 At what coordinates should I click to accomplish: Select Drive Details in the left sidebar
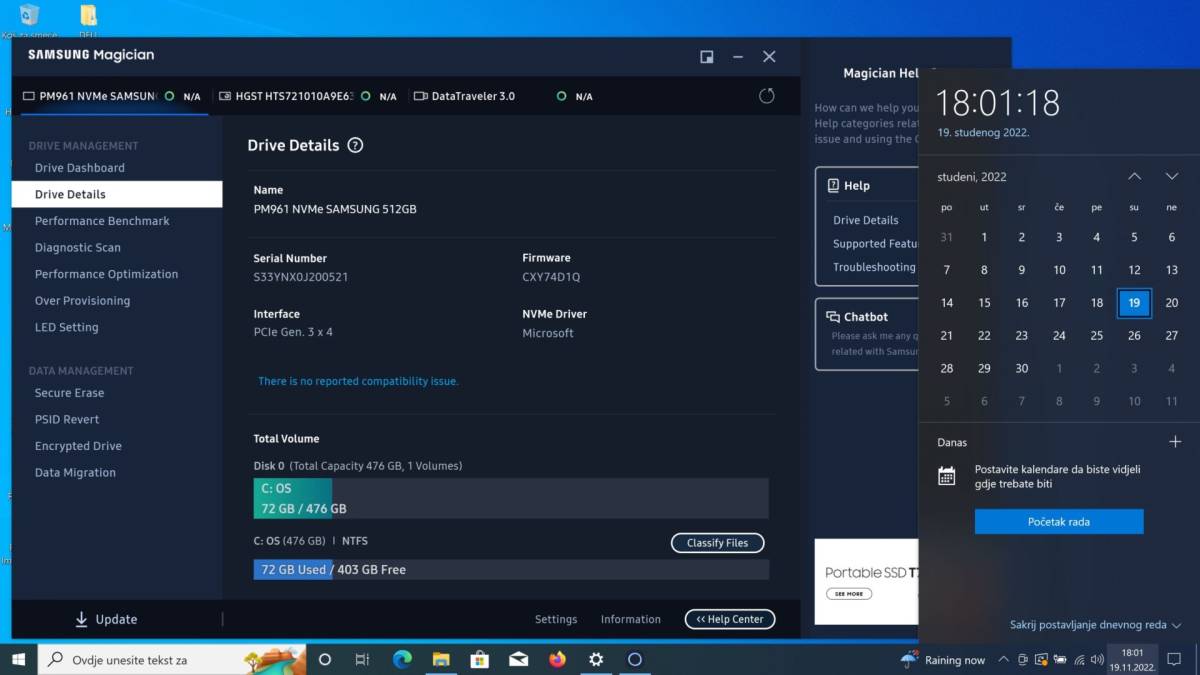(117, 194)
